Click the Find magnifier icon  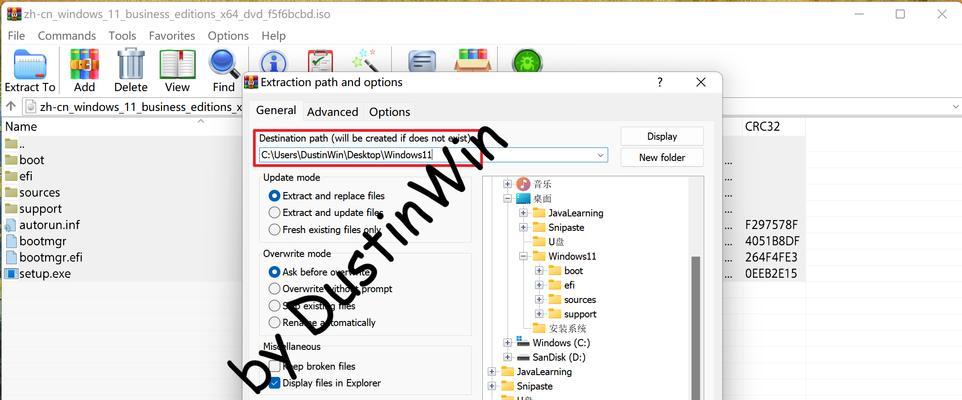[x=224, y=64]
